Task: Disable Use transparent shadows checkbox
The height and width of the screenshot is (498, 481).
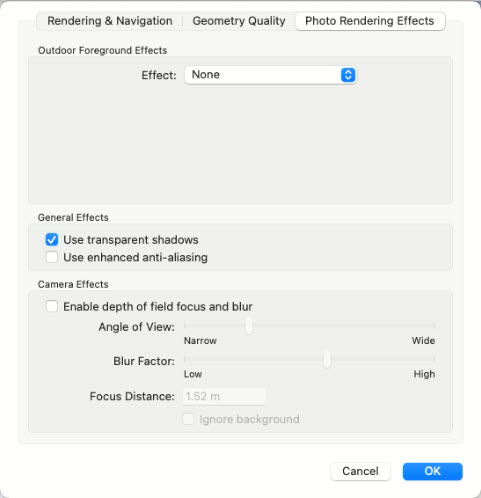Action: 52,240
